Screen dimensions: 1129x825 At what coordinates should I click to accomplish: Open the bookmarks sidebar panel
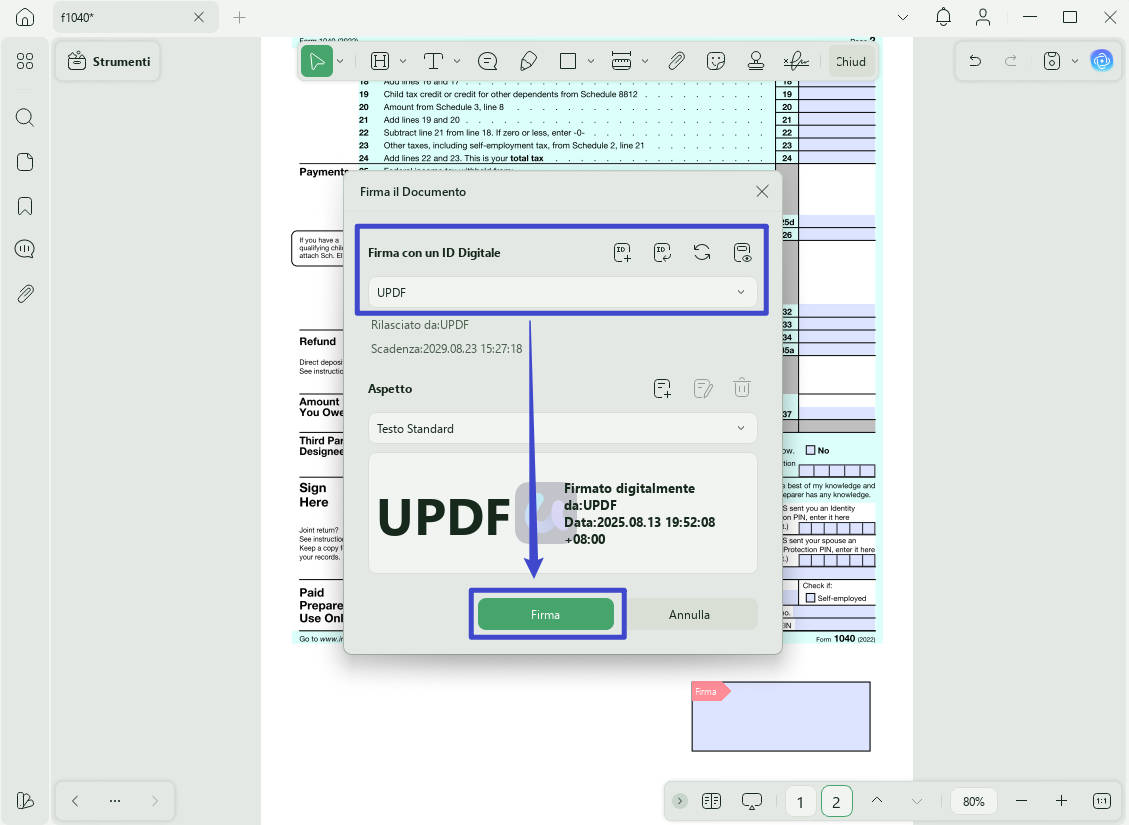click(25, 207)
